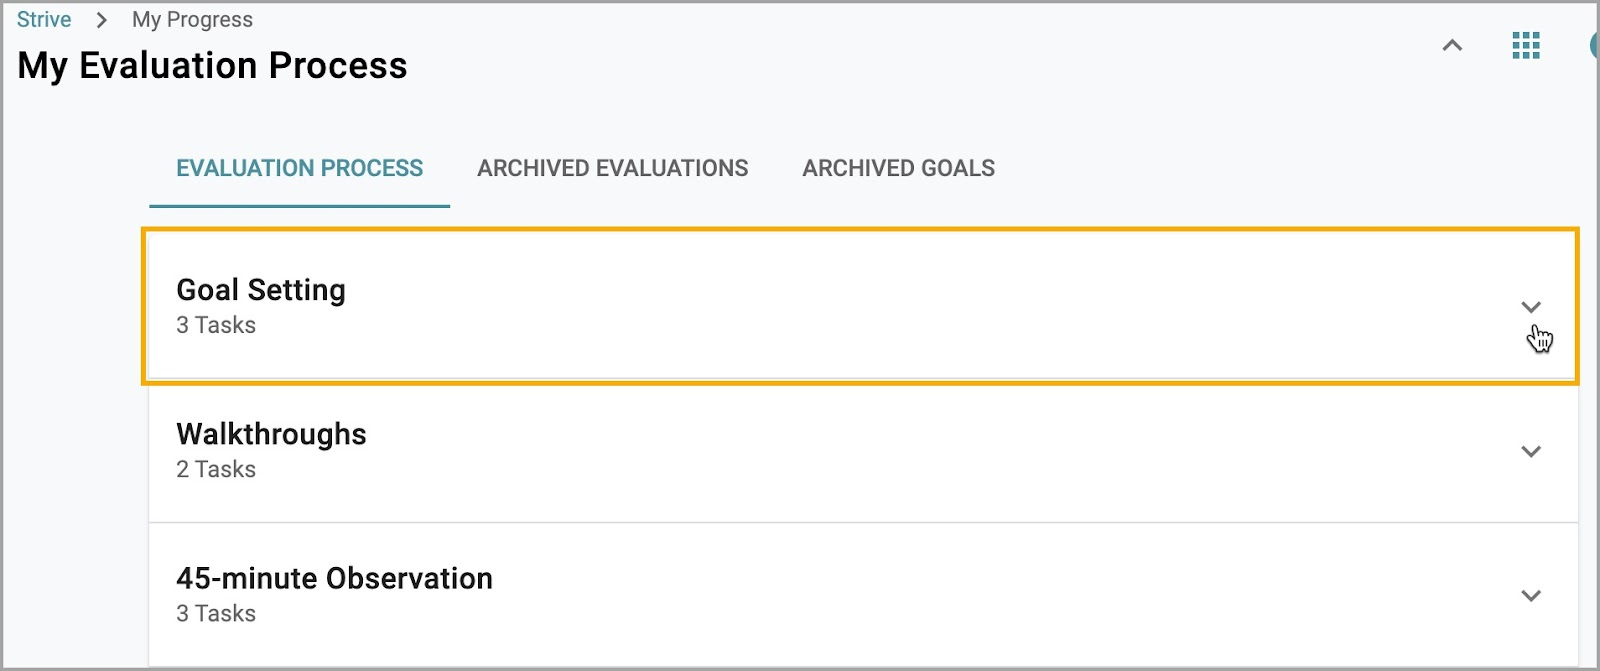The width and height of the screenshot is (1600, 671).
Task: Go to Strive via breadcrumb link
Action: pos(44,20)
